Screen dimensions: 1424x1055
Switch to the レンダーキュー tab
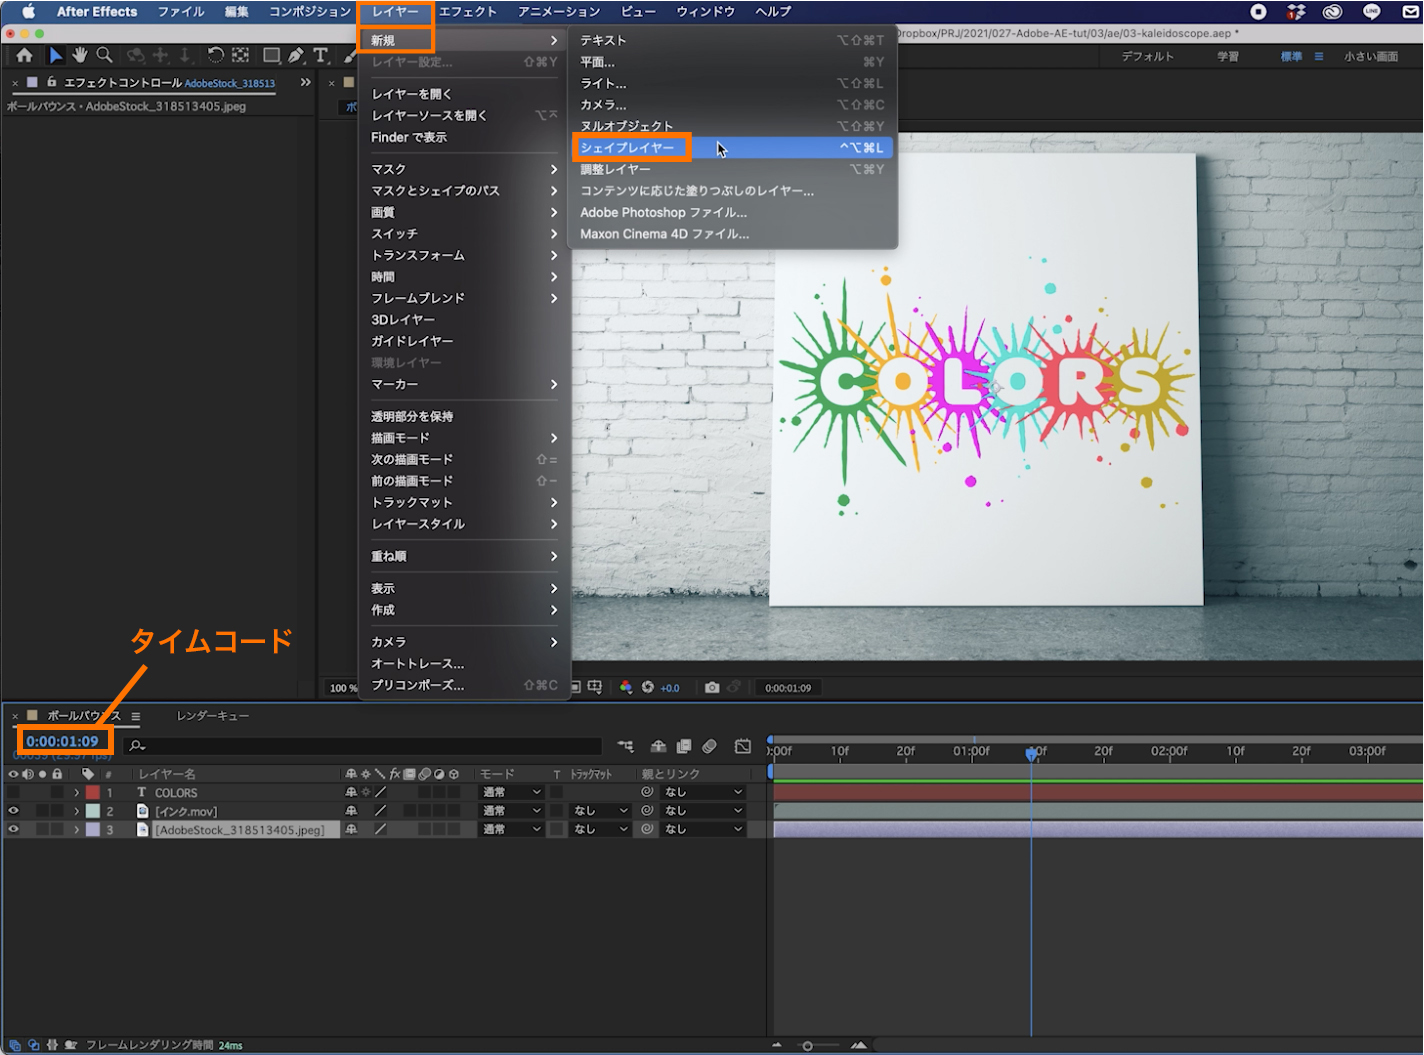tap(213, 716)
